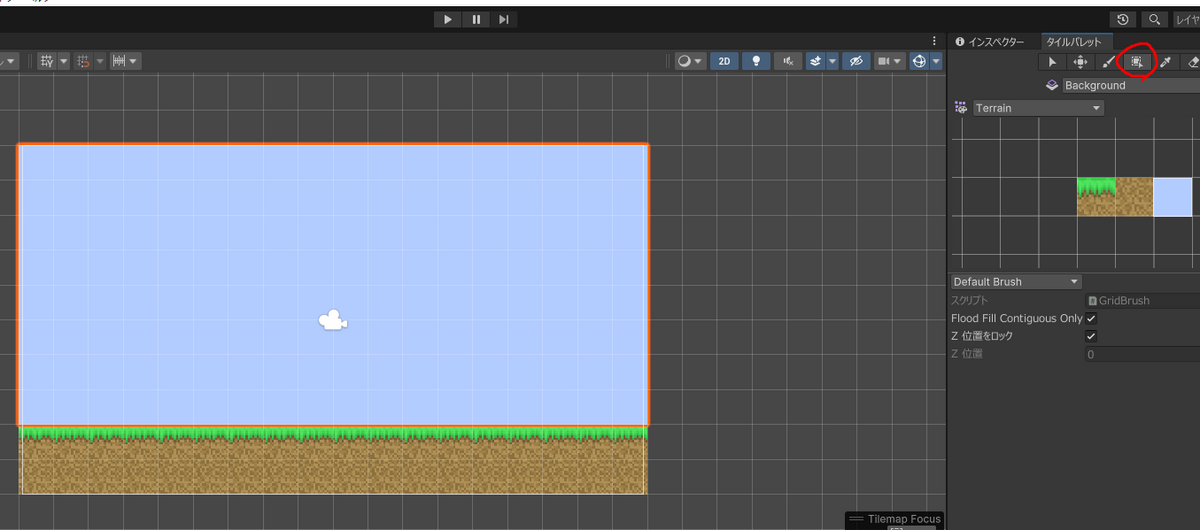Click the Z 位置 value field
Image resolution: width=1200 pixels, height=530 pixels.
[x=1142, y=354]
